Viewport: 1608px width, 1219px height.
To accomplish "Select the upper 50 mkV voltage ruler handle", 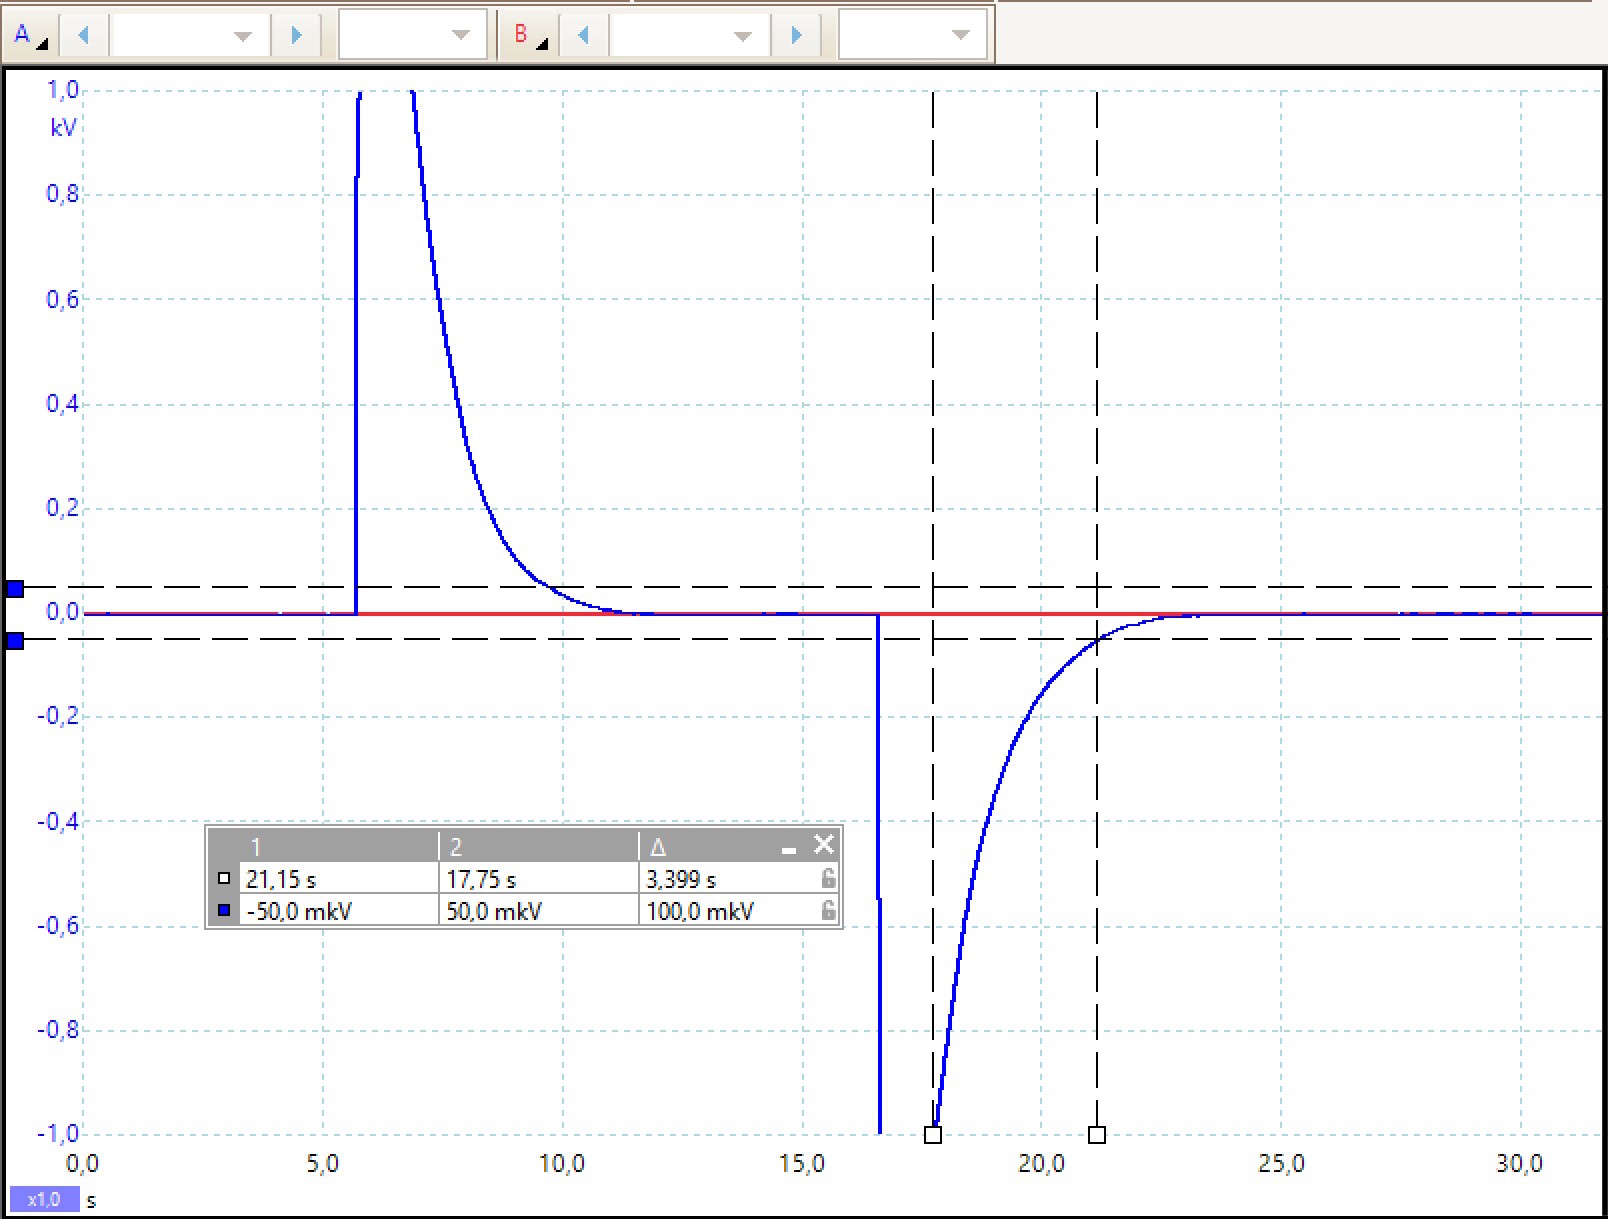I will tap(15, 589).
